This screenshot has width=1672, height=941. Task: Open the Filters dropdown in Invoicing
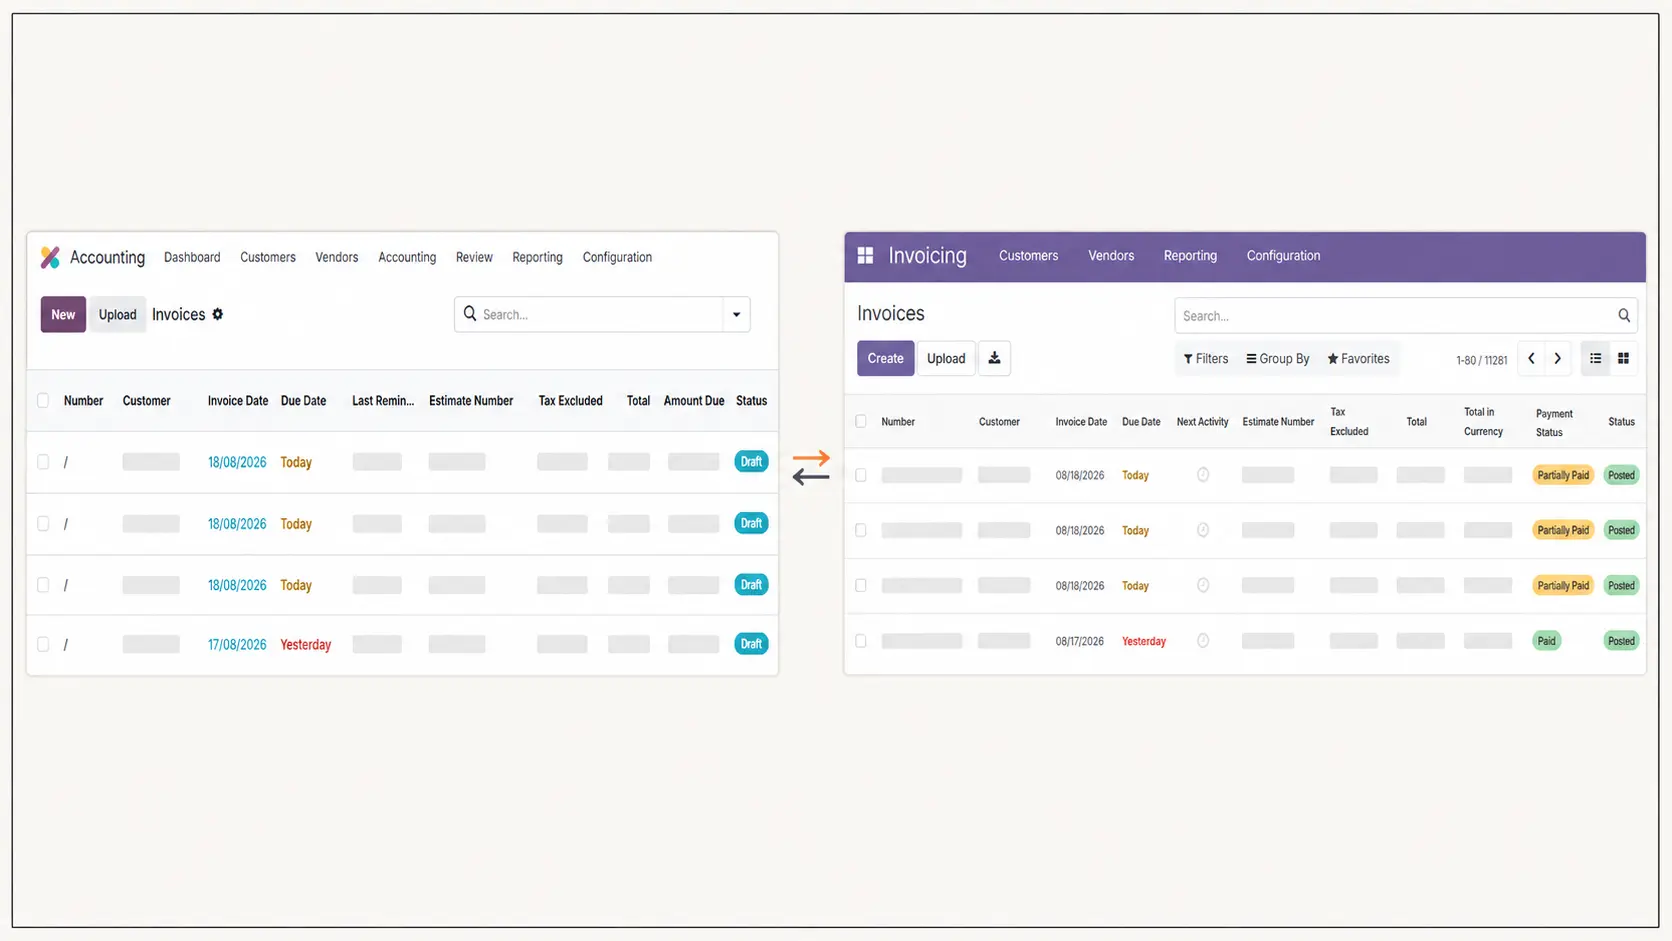(1206, 359)
